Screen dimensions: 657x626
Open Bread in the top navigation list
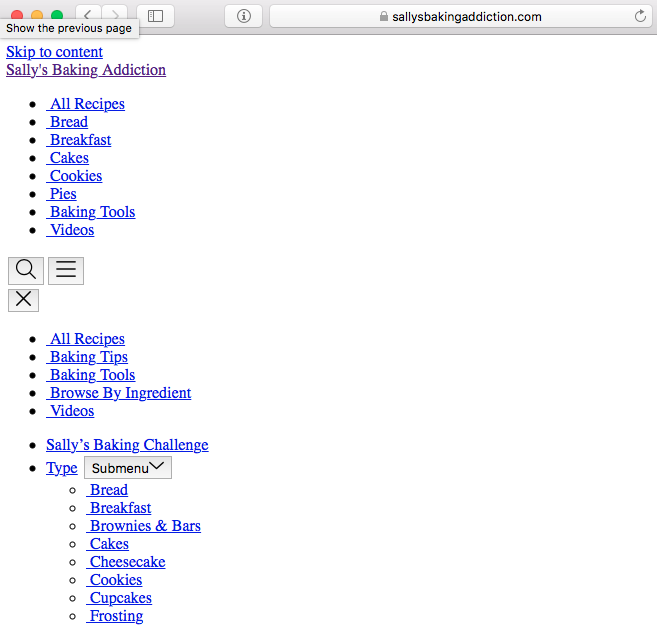tap(67, 122)
